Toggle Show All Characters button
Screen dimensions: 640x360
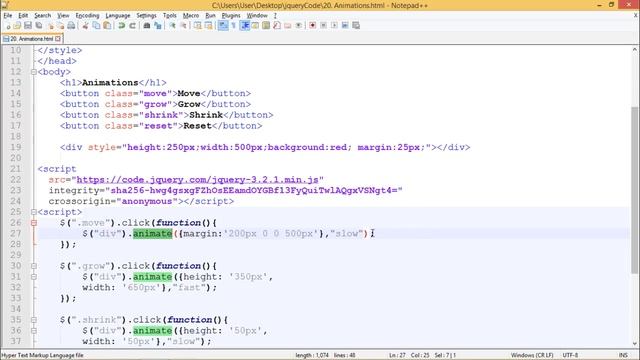pos(233,26)
